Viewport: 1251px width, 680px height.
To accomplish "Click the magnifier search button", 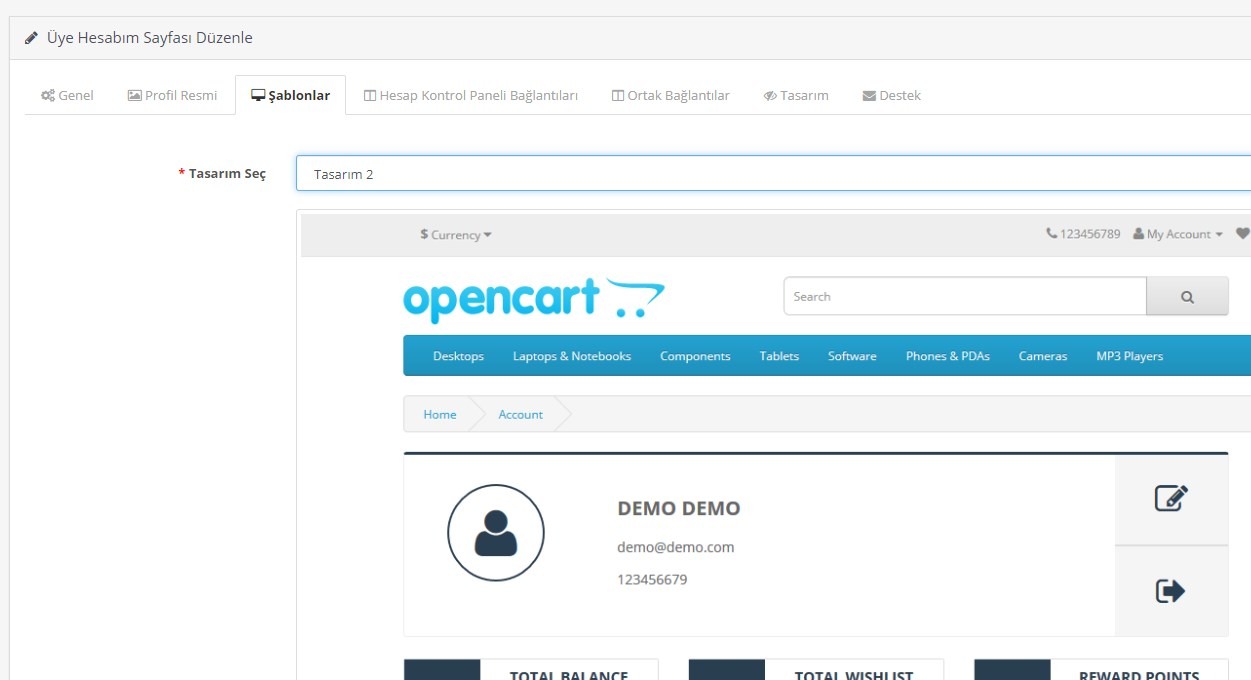I will coord(1187,297).
